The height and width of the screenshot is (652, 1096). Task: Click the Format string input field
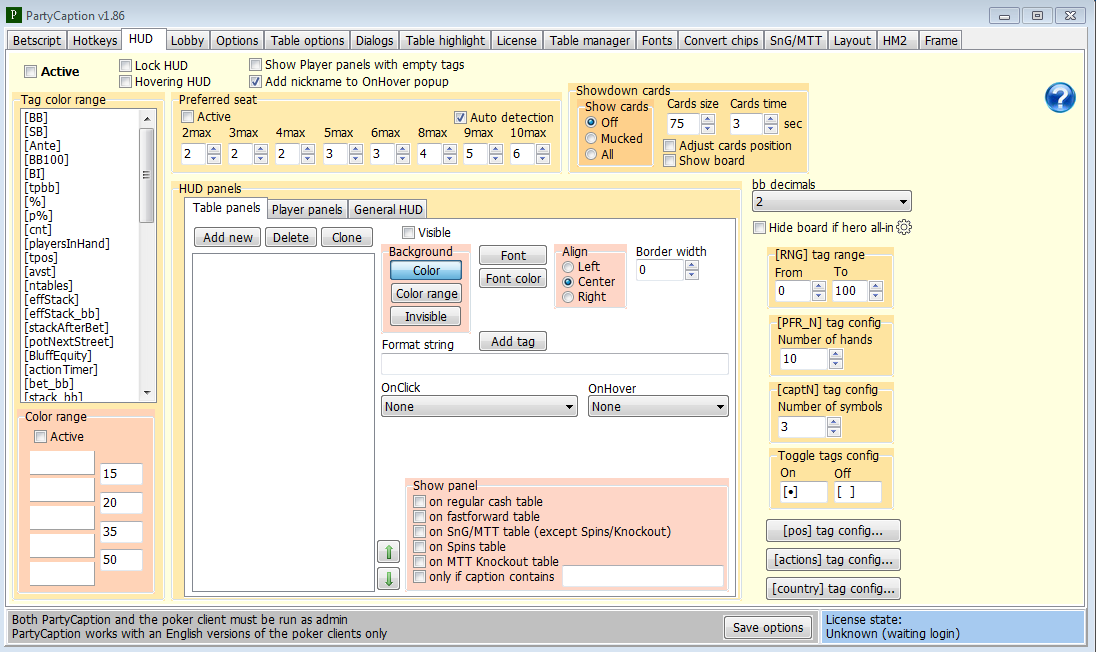(x=555, y=364)
